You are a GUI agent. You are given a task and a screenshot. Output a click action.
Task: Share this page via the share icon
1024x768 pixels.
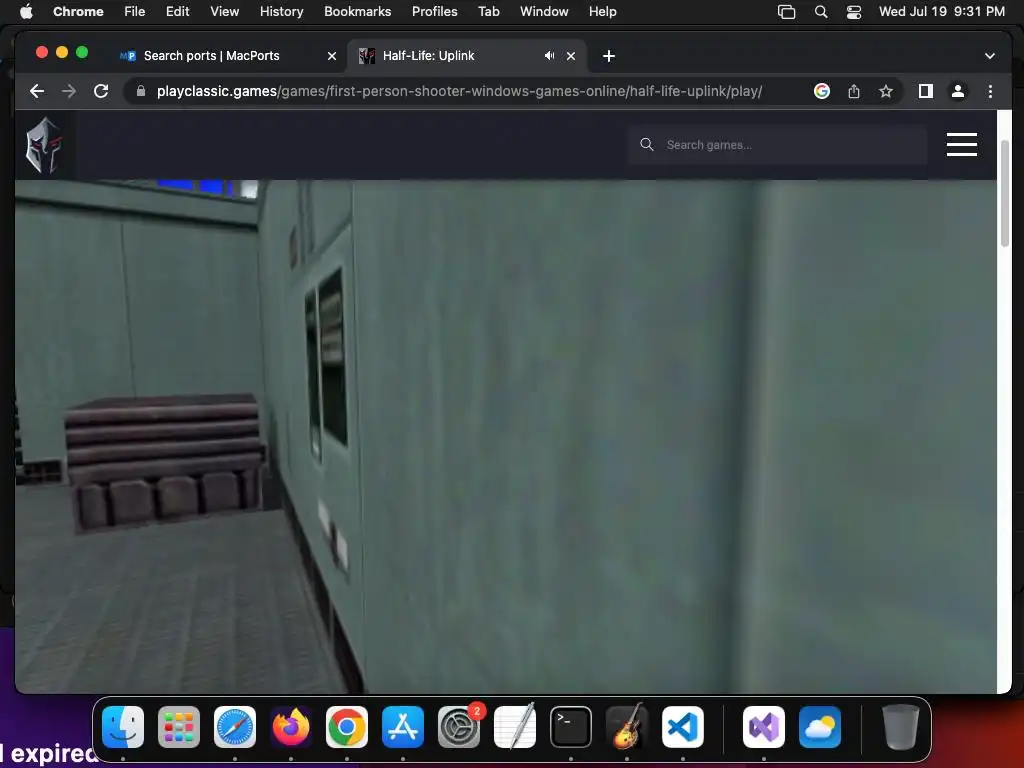tap(854, 91)
